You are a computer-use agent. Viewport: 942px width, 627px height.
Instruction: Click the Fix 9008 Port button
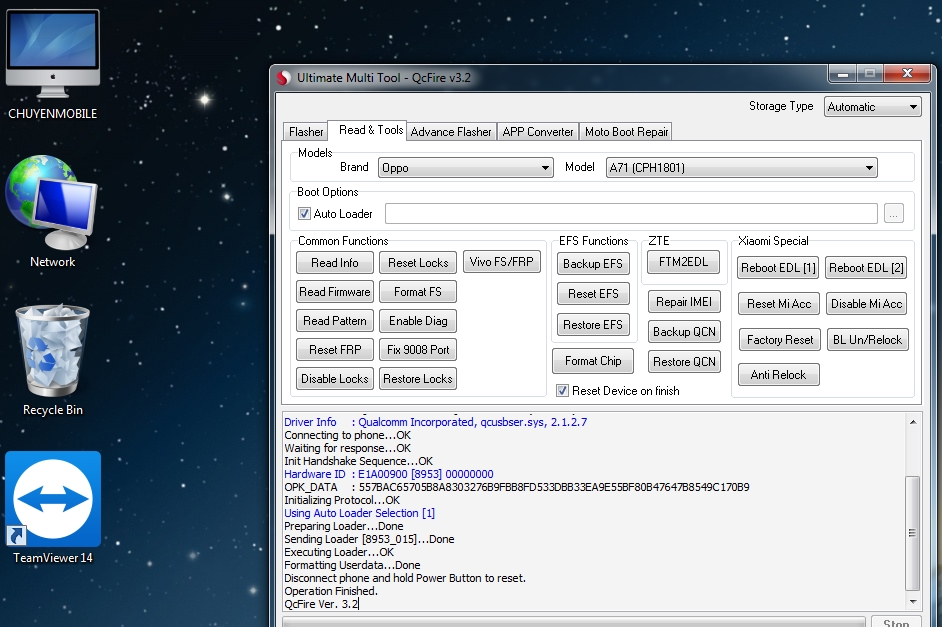coord(418,350)
